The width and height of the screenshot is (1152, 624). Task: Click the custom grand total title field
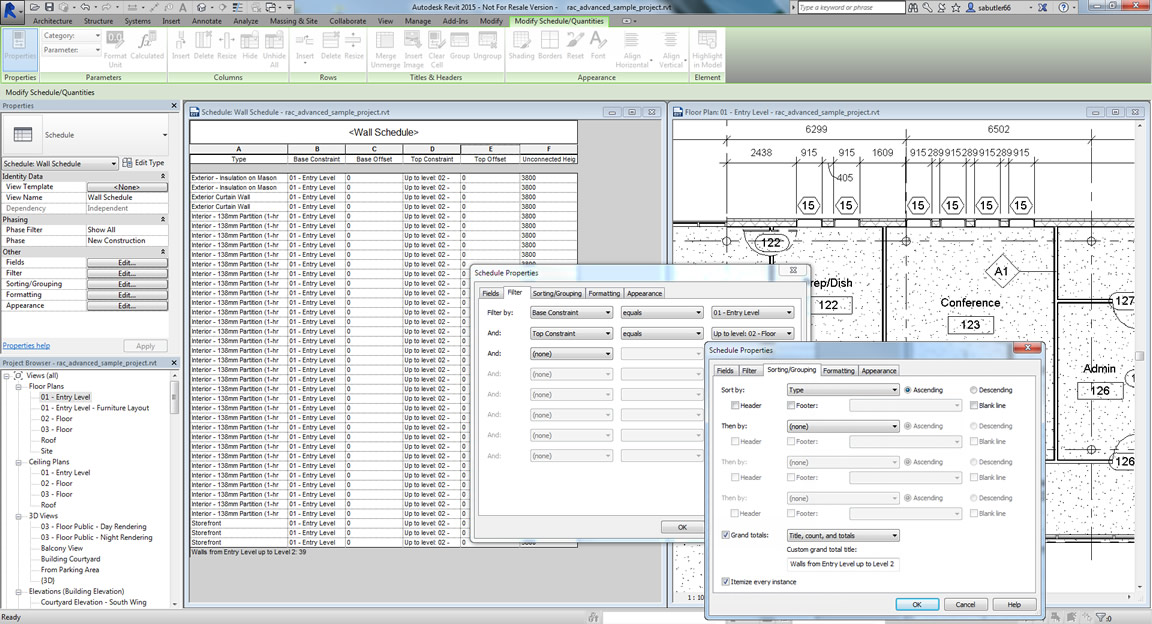[843, 565]
